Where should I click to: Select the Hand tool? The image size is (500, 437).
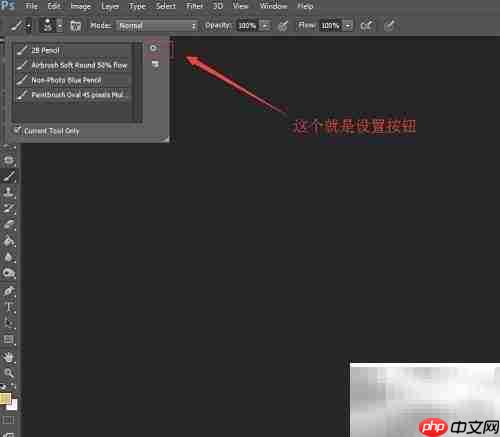pyautogui.click(x=9, y=357)
